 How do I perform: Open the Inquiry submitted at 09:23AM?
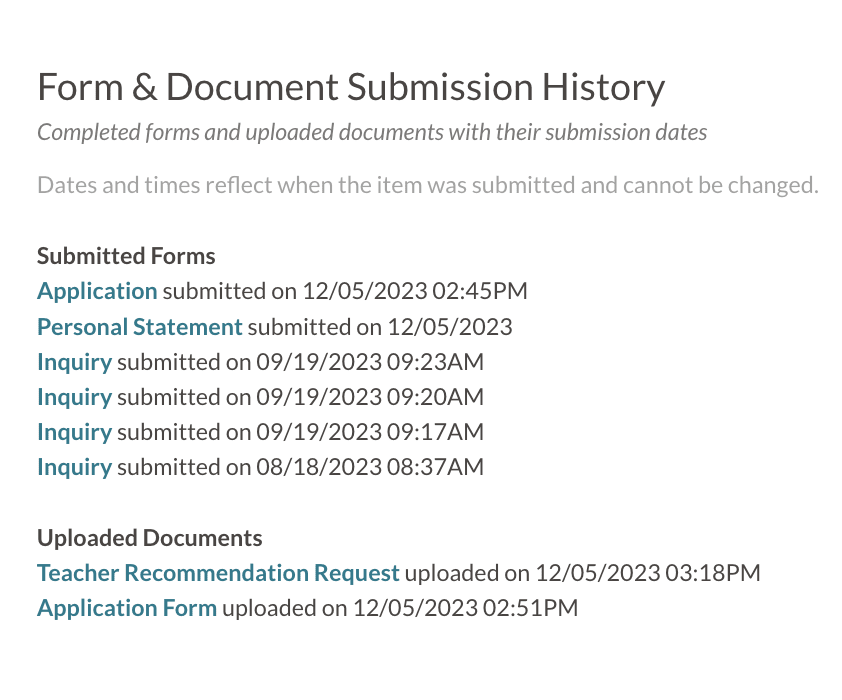pyautogui.click(x=74, y=362)
